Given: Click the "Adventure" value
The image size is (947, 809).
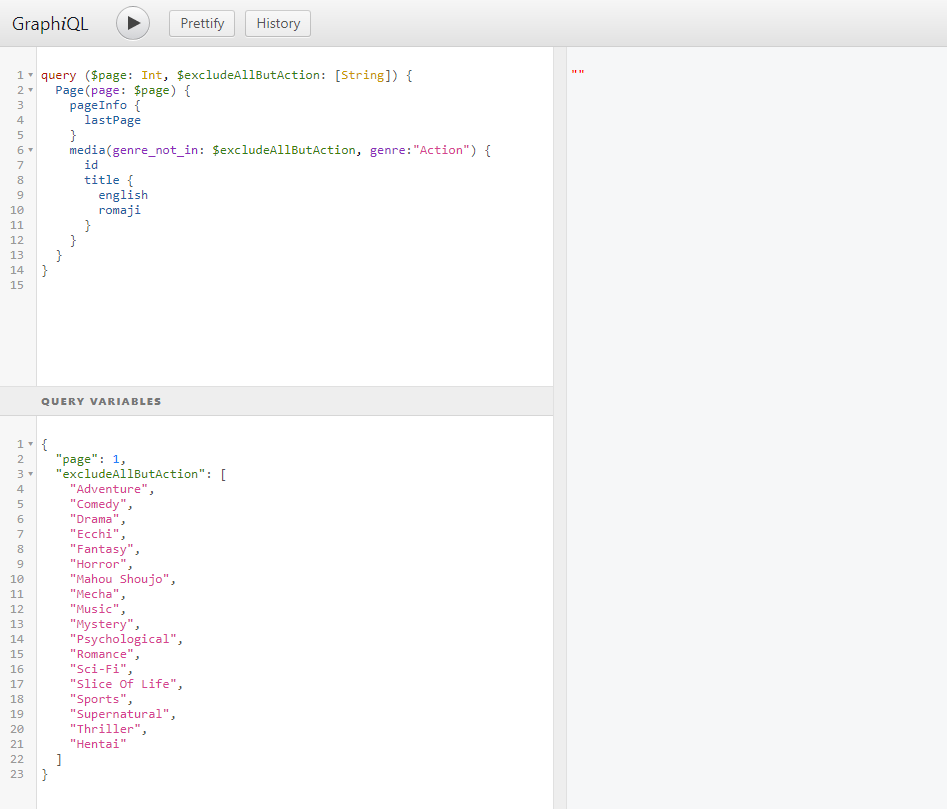Looking at the screenshot, I should click(109, 489).
